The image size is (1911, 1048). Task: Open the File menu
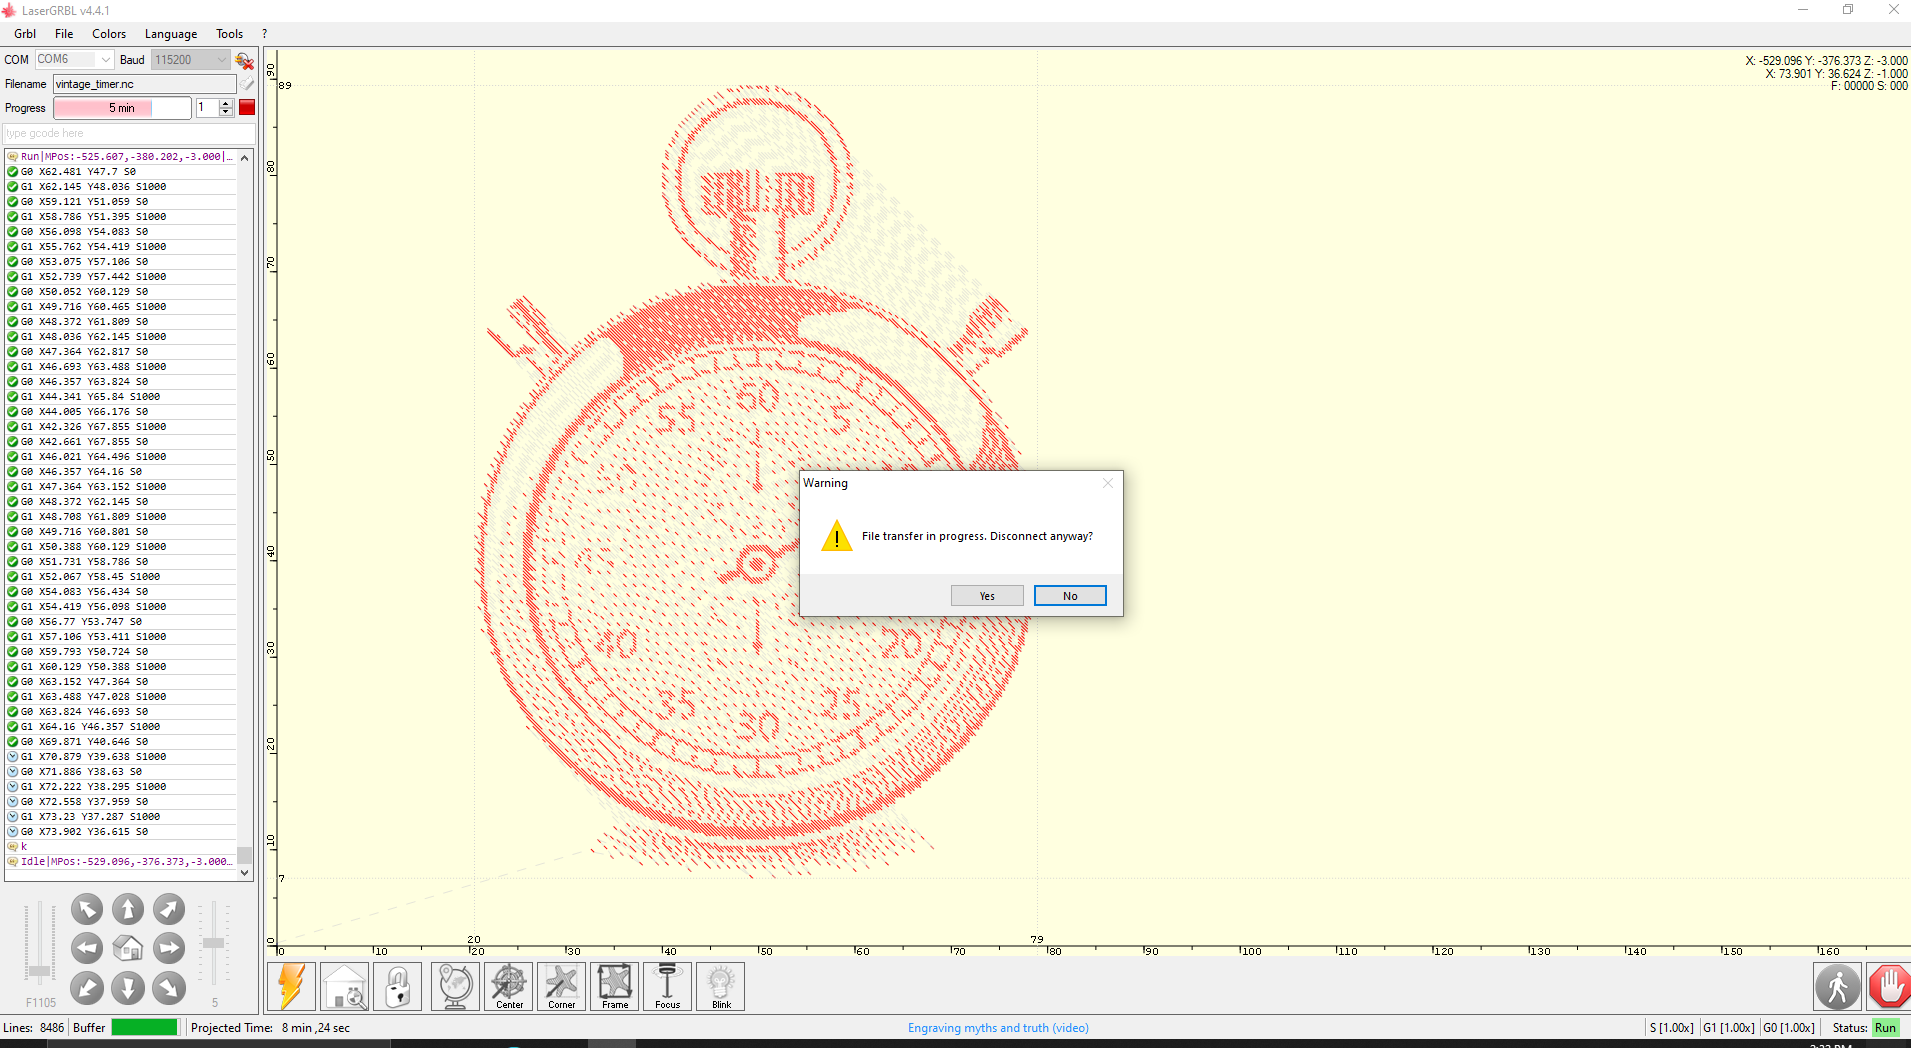tap(63, 33)
